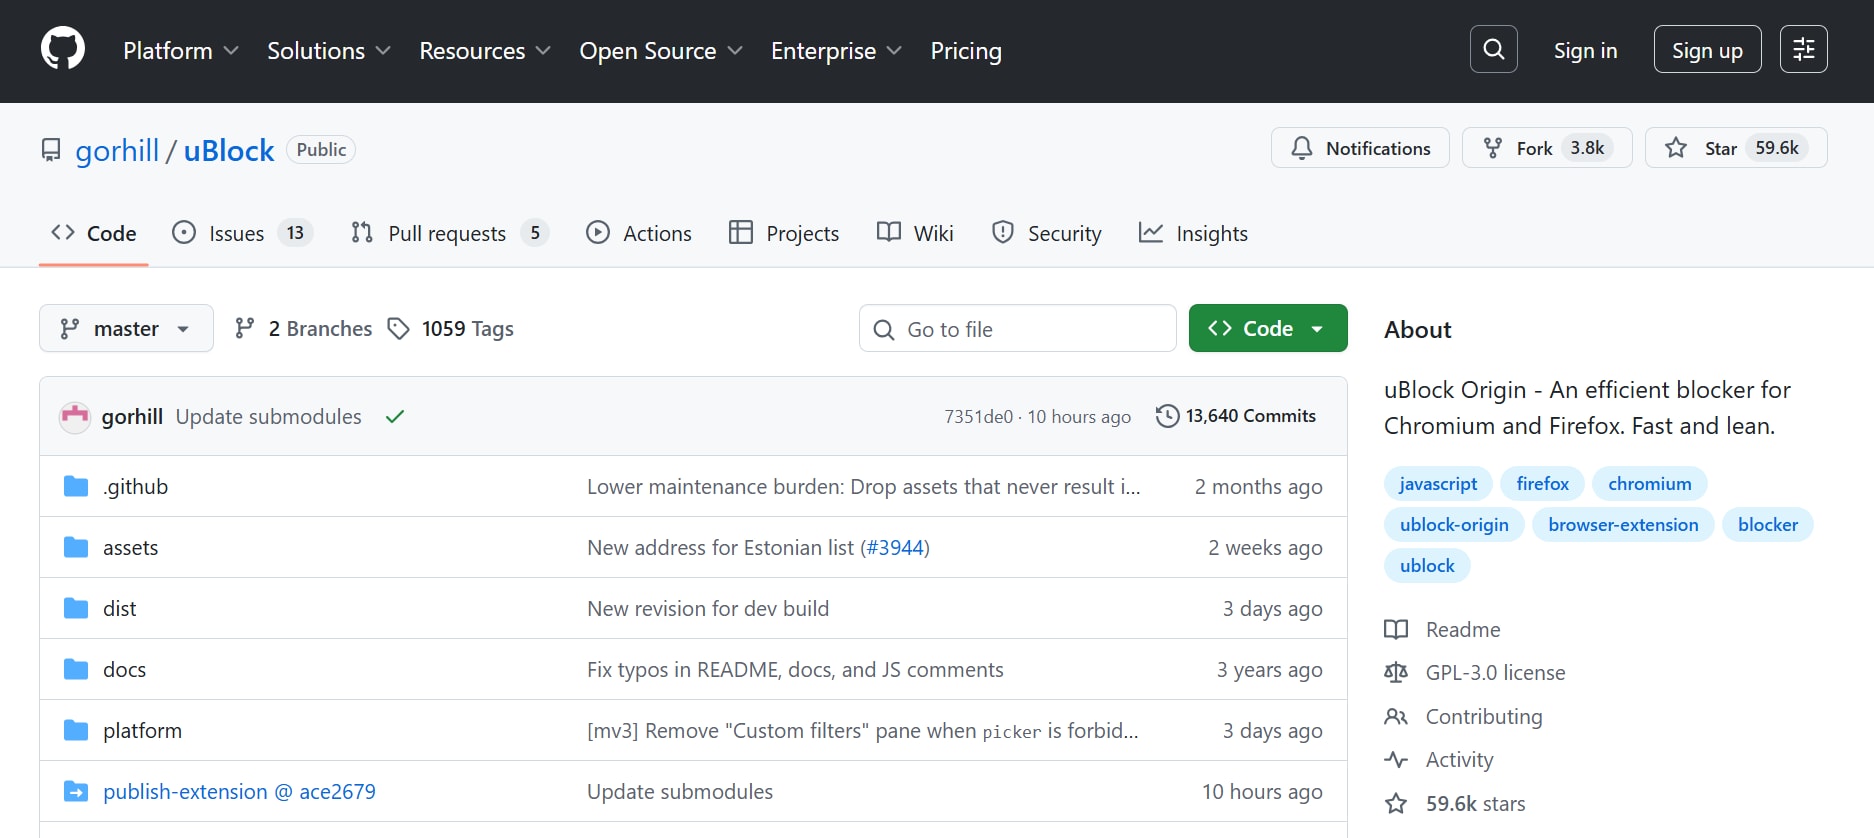Select the chromium topic tag
1874x838 pixels.
coord(1650,483)
